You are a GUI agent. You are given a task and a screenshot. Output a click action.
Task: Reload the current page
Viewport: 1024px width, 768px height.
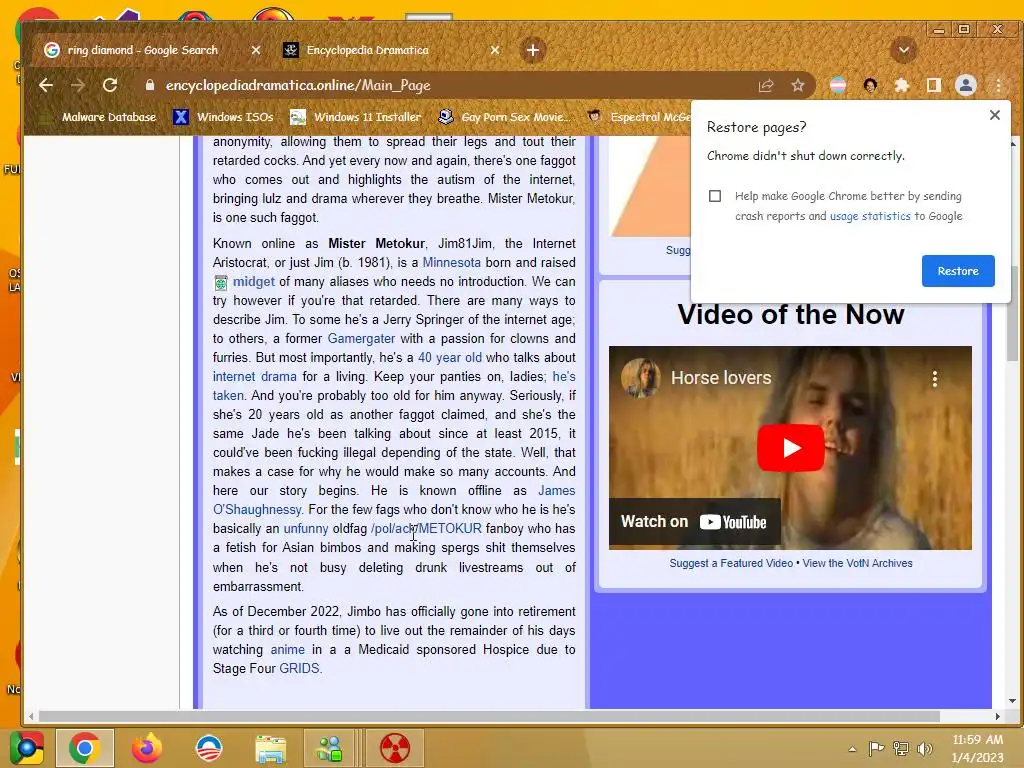click(110, 85)
